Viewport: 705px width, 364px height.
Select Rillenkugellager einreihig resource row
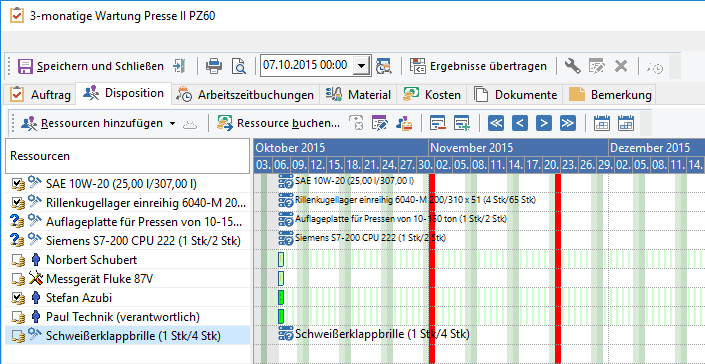(128, 203)
